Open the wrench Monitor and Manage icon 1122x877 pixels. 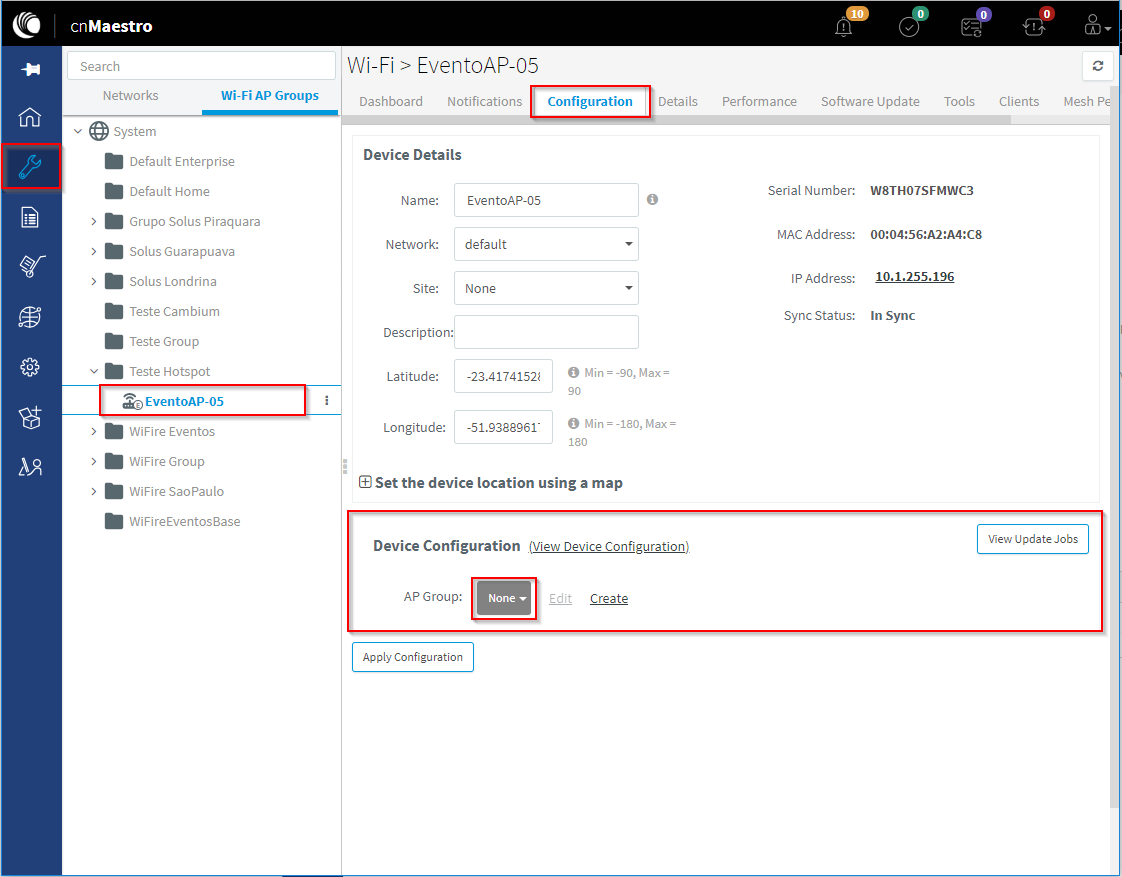(x=30, y=167)
